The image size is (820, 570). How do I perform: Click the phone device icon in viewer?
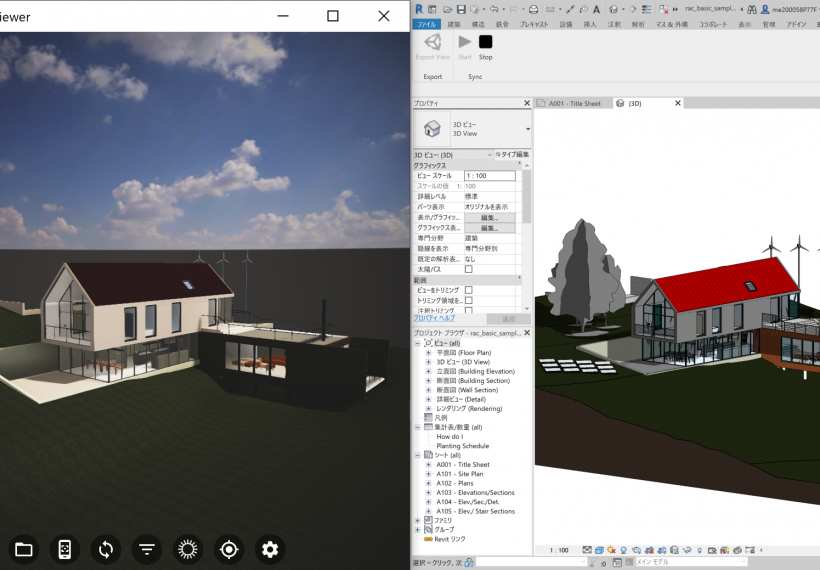pos(64,549)
